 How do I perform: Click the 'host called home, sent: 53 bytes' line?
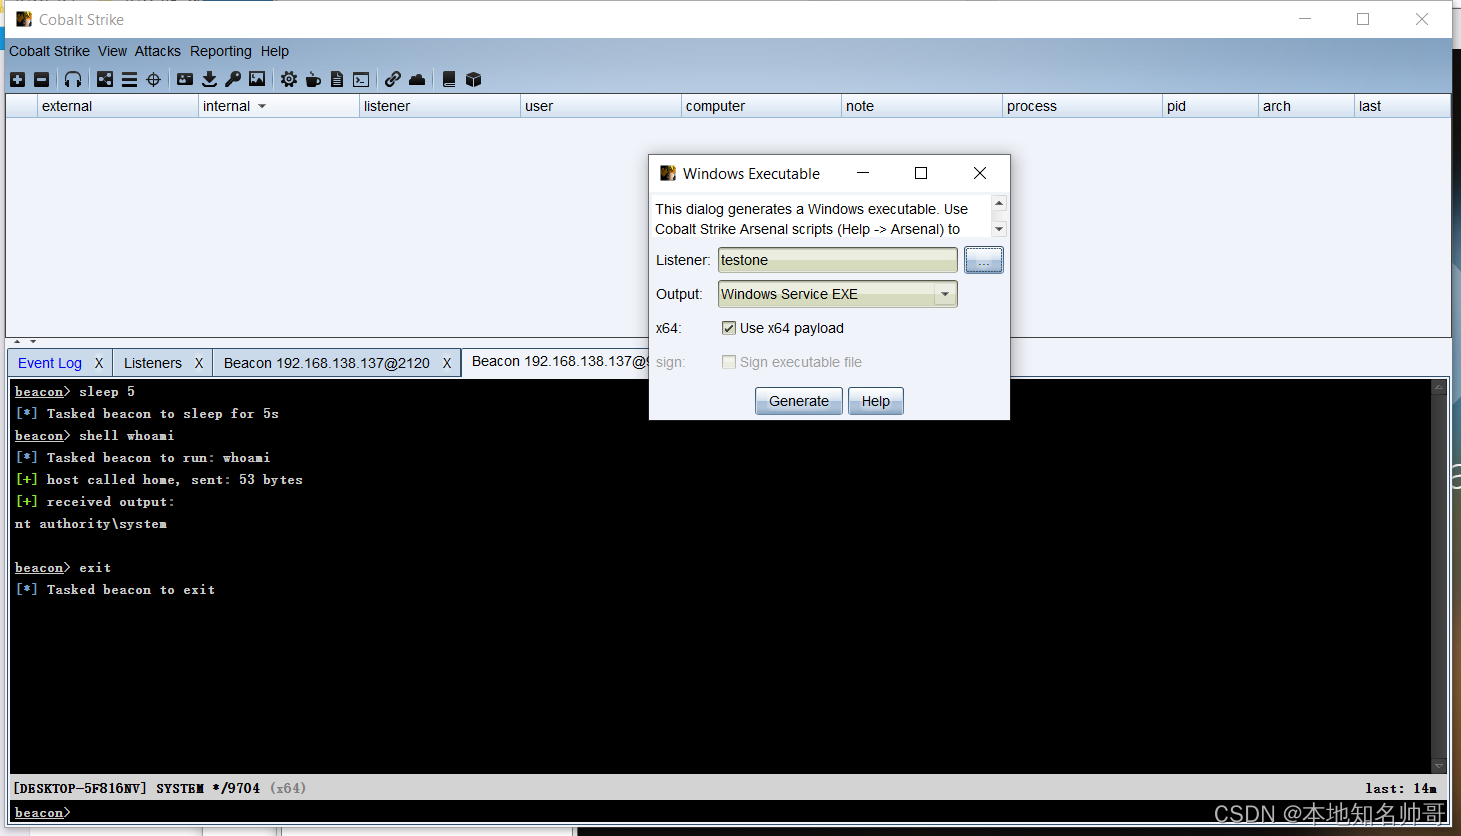[159, 480]
